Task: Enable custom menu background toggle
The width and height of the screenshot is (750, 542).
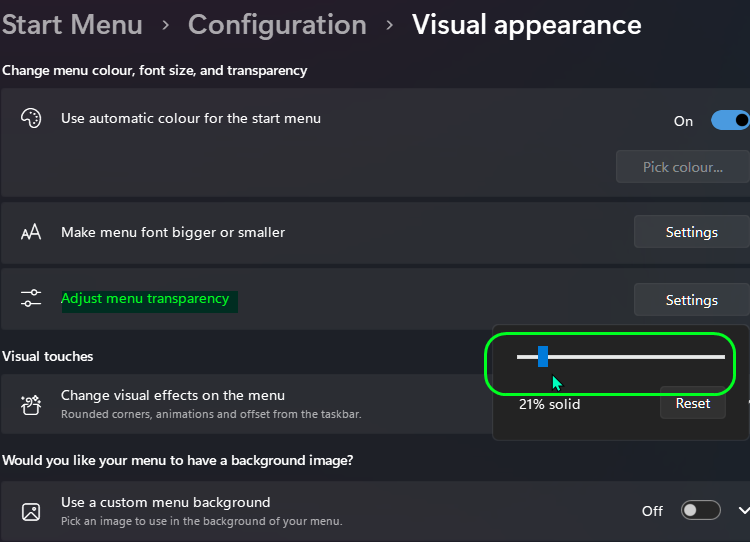Action: pyautogui.click(x=701, y=510)
